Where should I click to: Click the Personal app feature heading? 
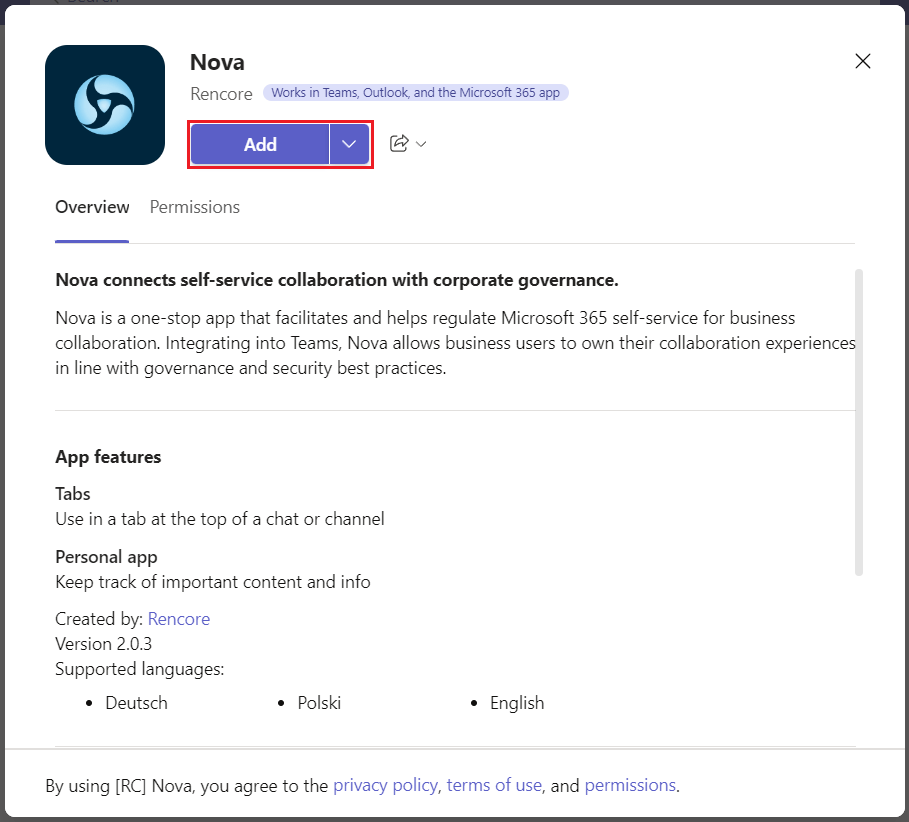point(106,557)
